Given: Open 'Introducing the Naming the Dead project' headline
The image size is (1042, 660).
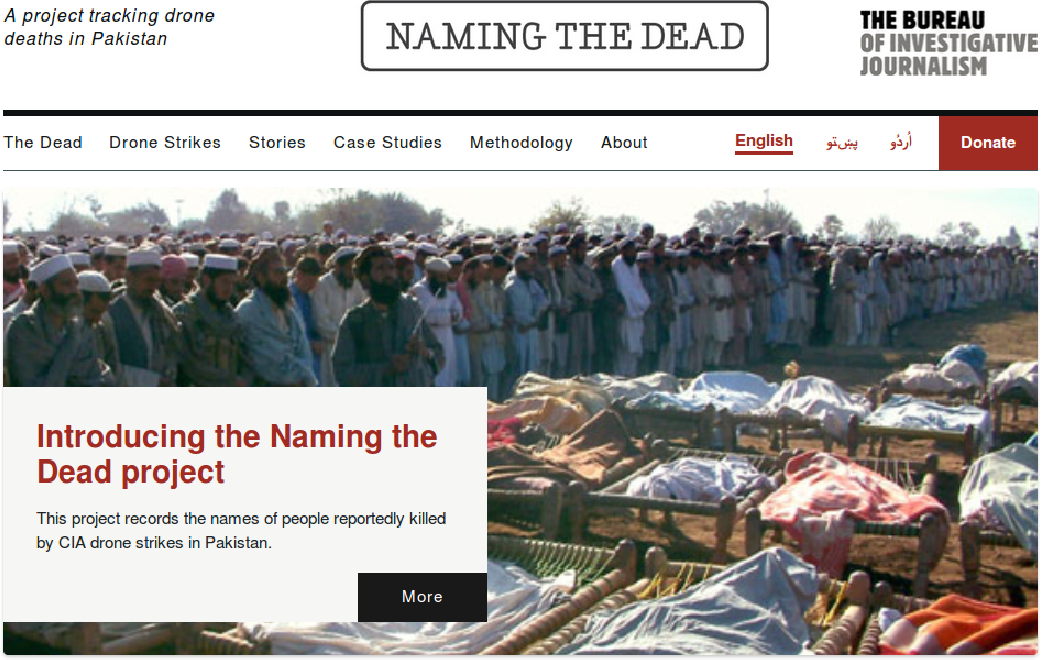Looking at the screenshot, I should click(237, 454).
